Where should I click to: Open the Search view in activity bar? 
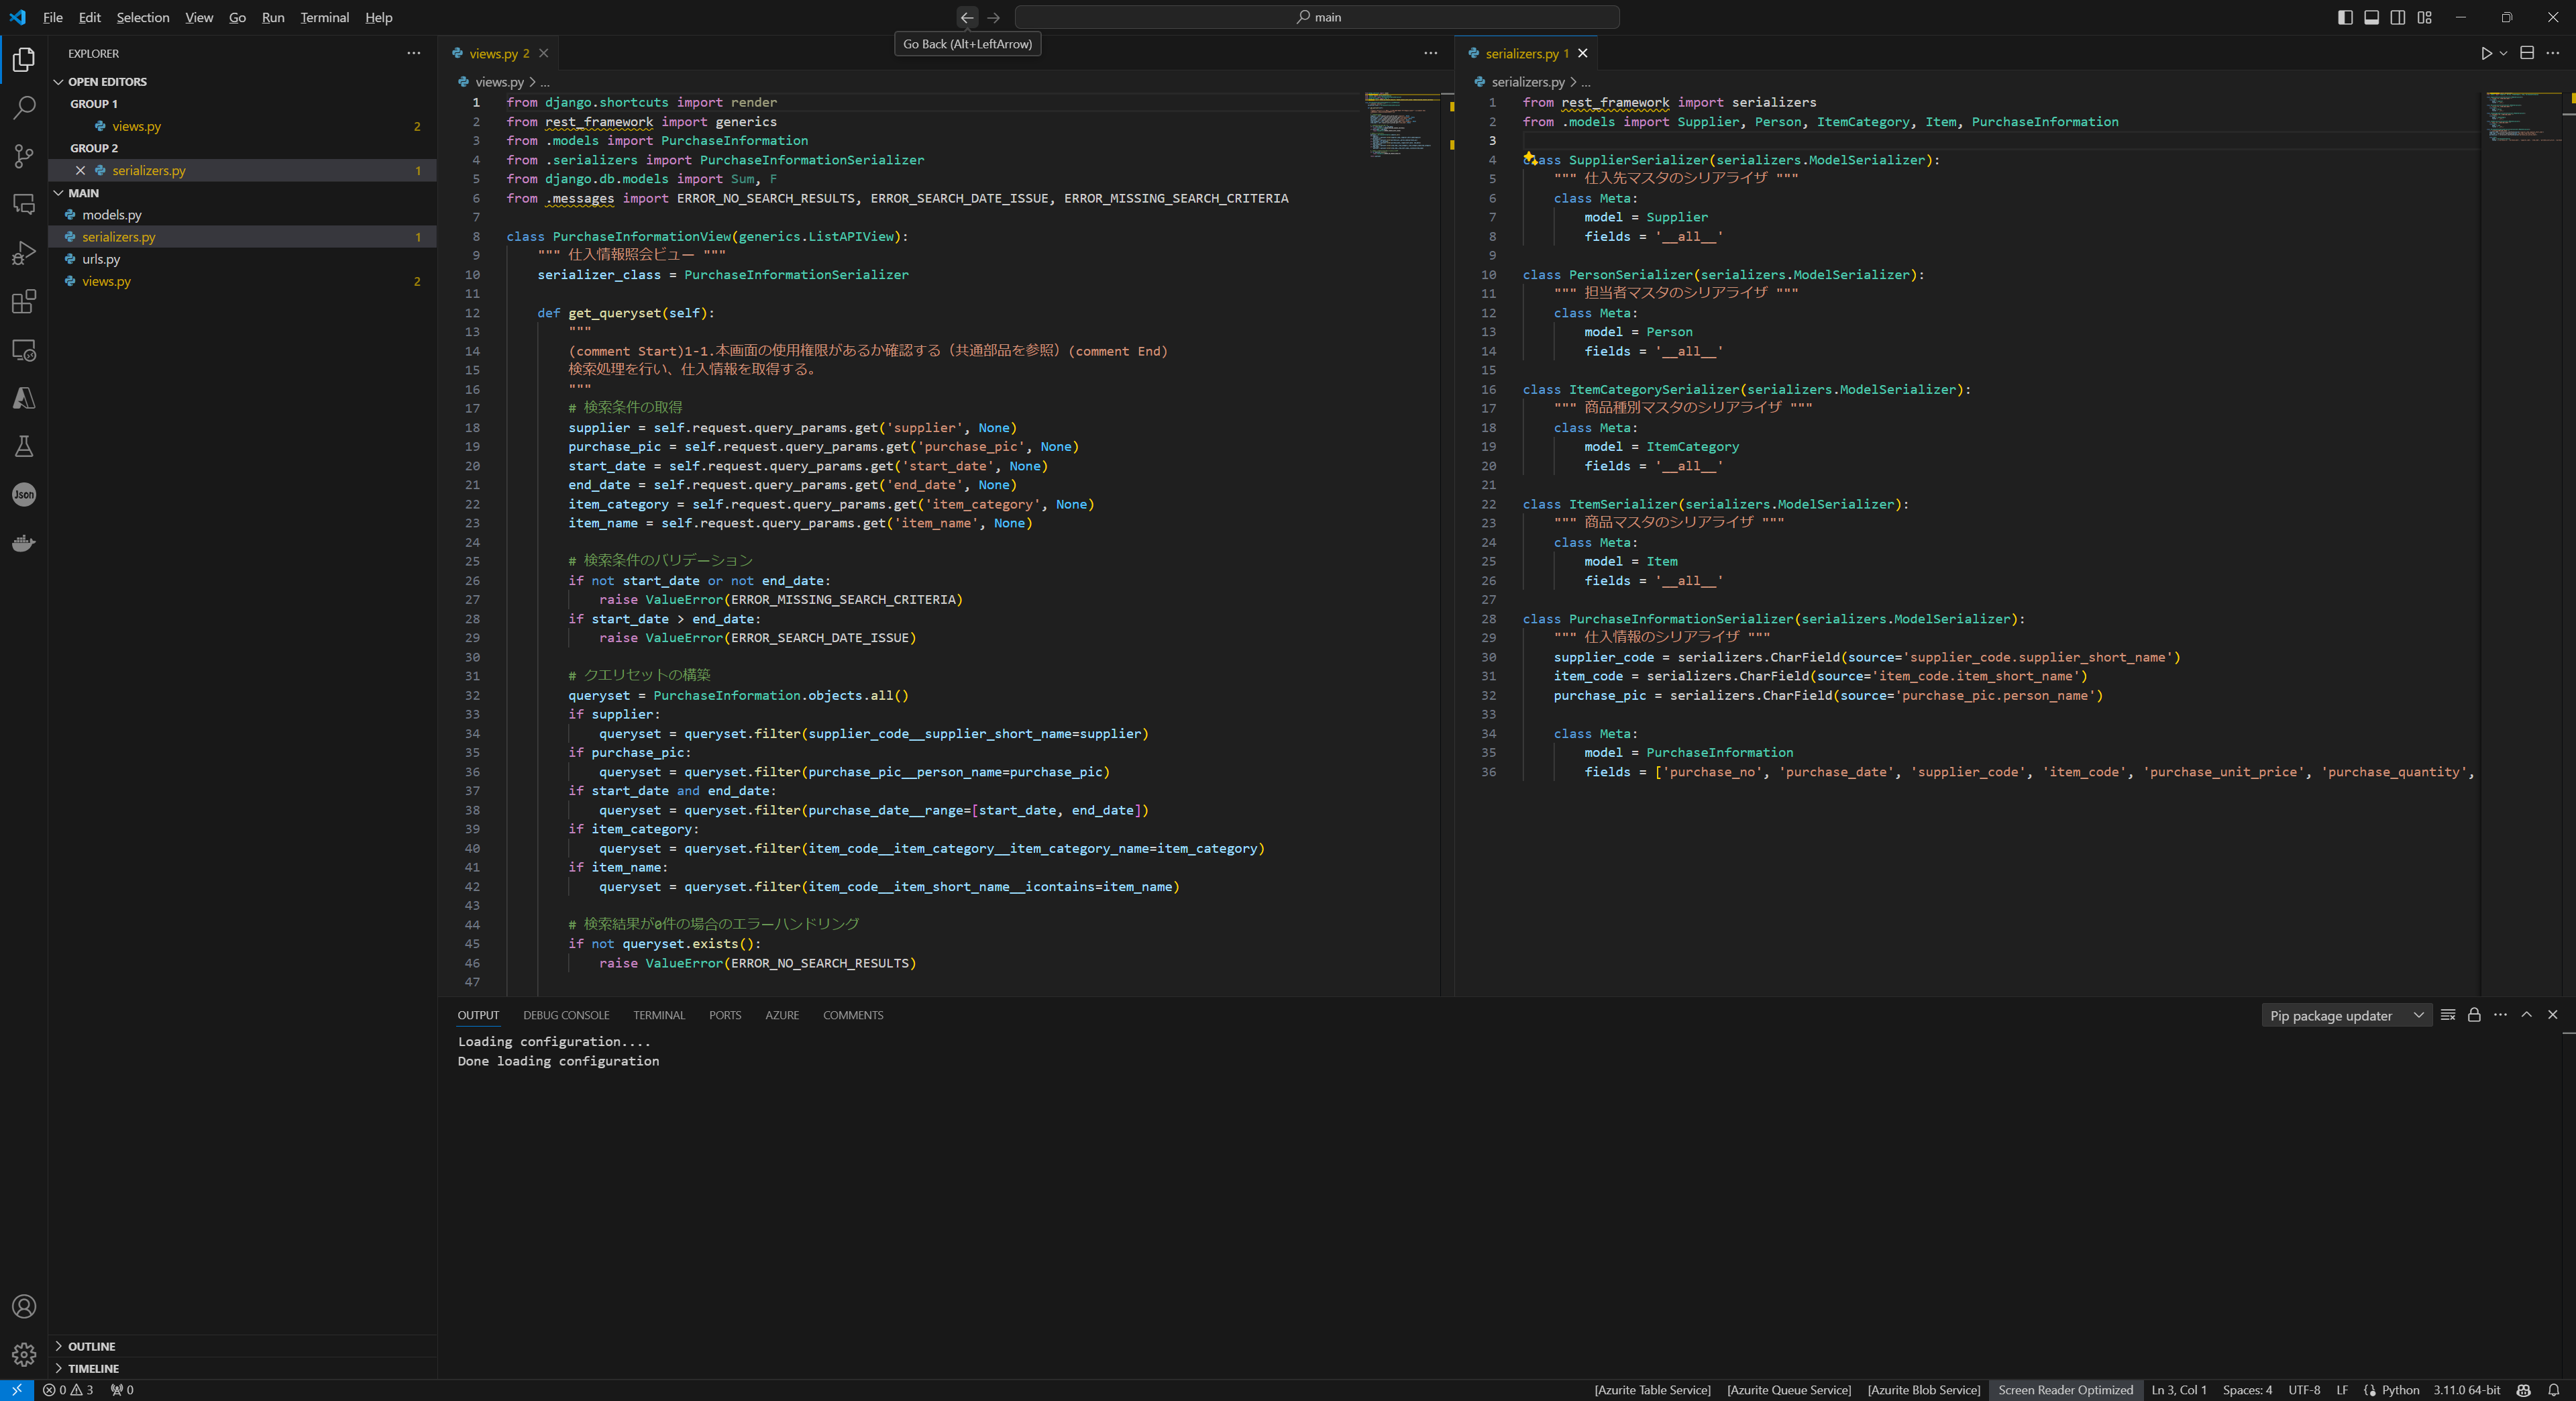(x=24, y=107)
